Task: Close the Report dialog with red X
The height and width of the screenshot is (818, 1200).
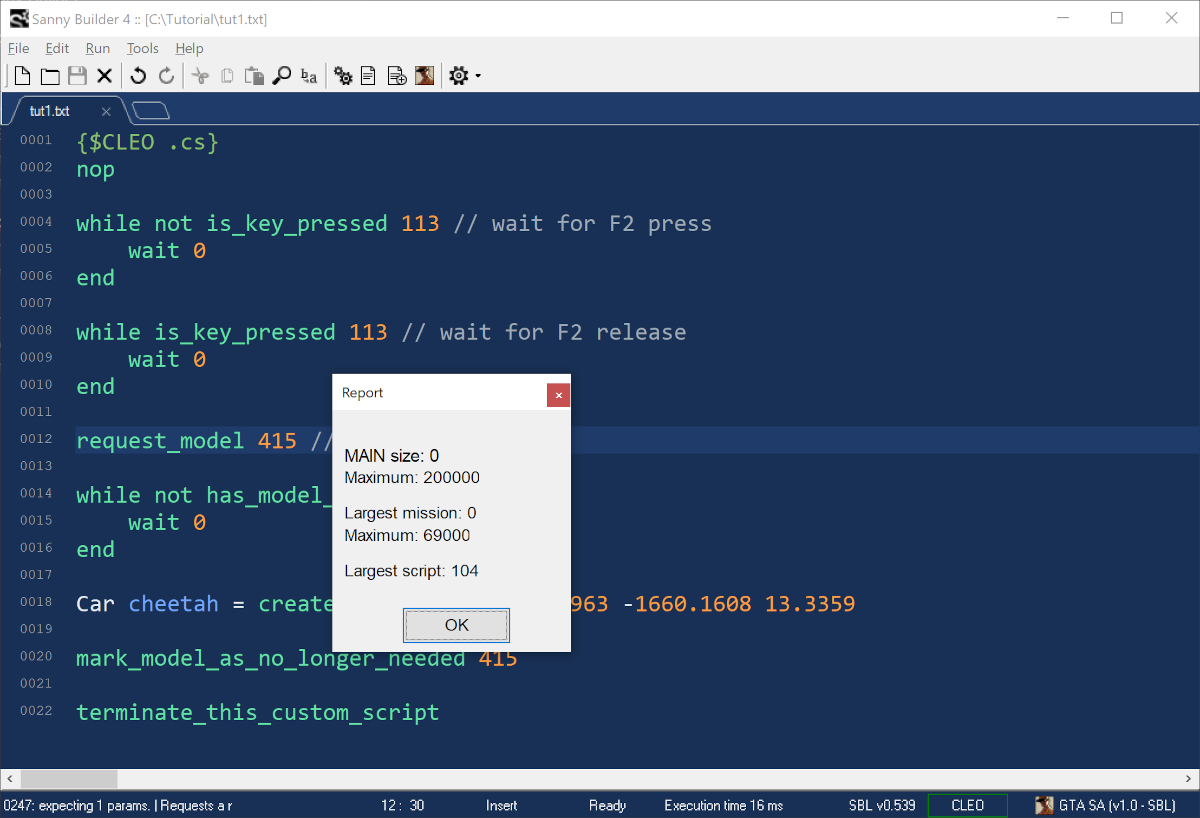Action: tap(558, 395)
